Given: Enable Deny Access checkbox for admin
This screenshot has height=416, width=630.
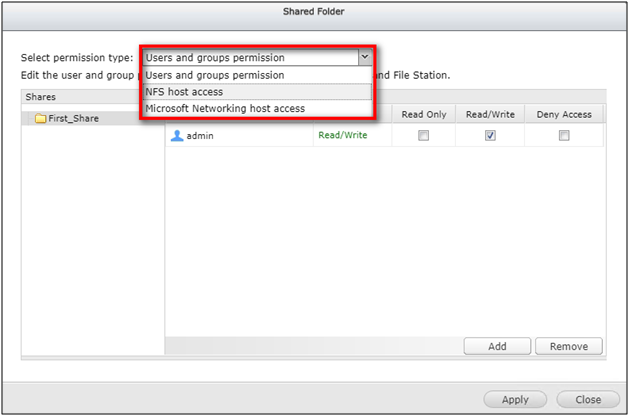Looking at the screenshot, I should point(564,136).
